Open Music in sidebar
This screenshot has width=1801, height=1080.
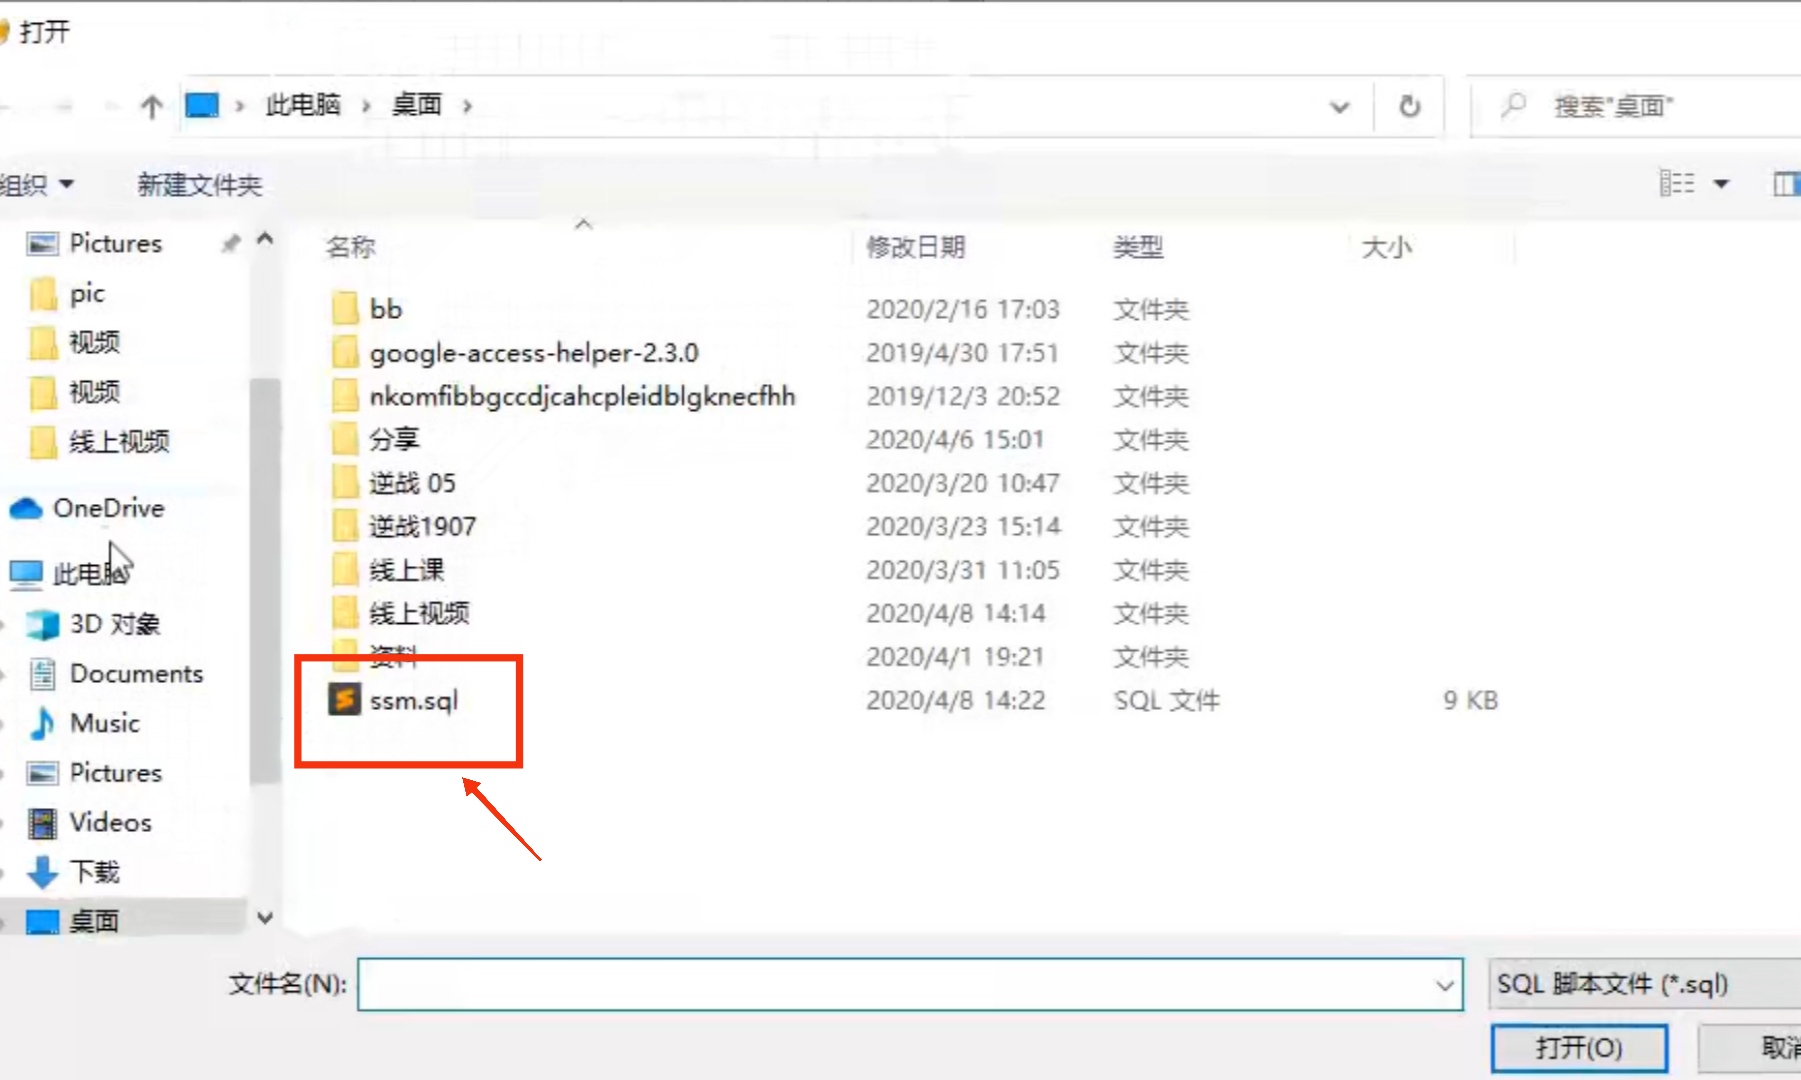[x=85, y=723]
